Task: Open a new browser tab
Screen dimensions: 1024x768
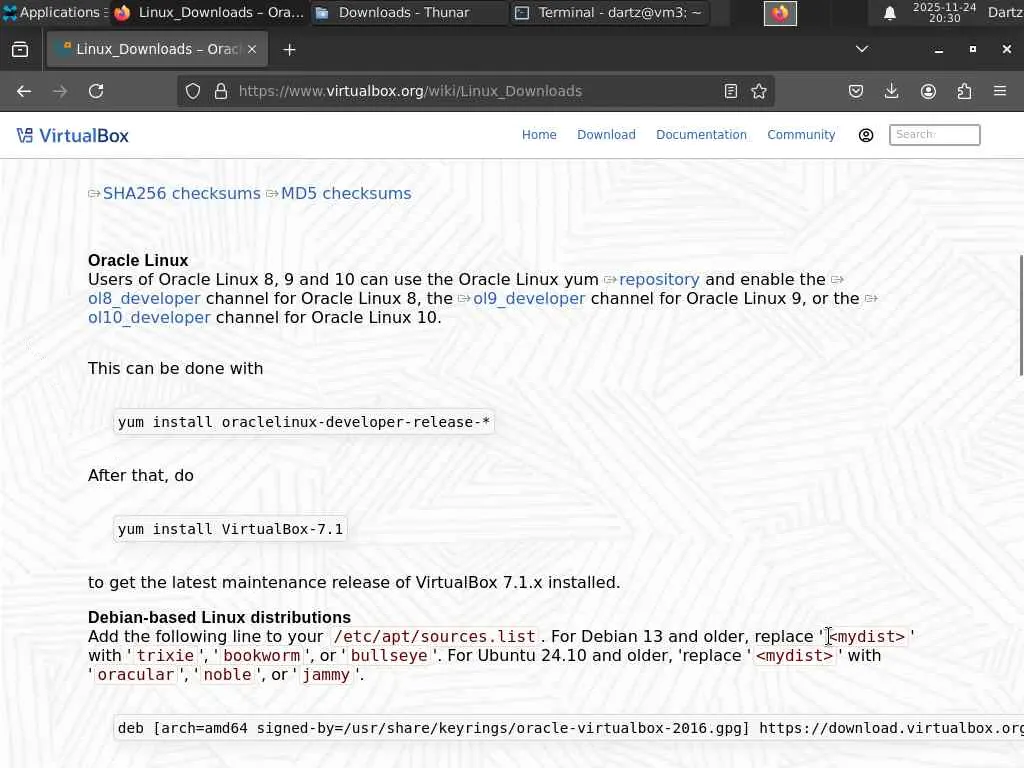Action: click(x=289, y=50)
